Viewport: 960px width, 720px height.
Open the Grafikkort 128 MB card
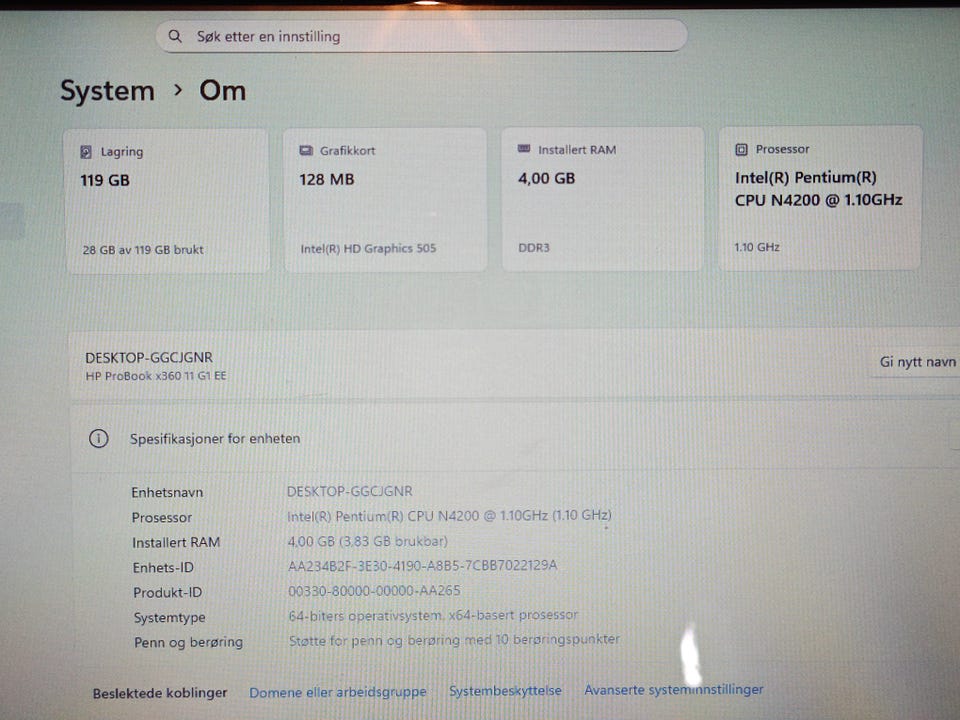(x=385, y=200)
